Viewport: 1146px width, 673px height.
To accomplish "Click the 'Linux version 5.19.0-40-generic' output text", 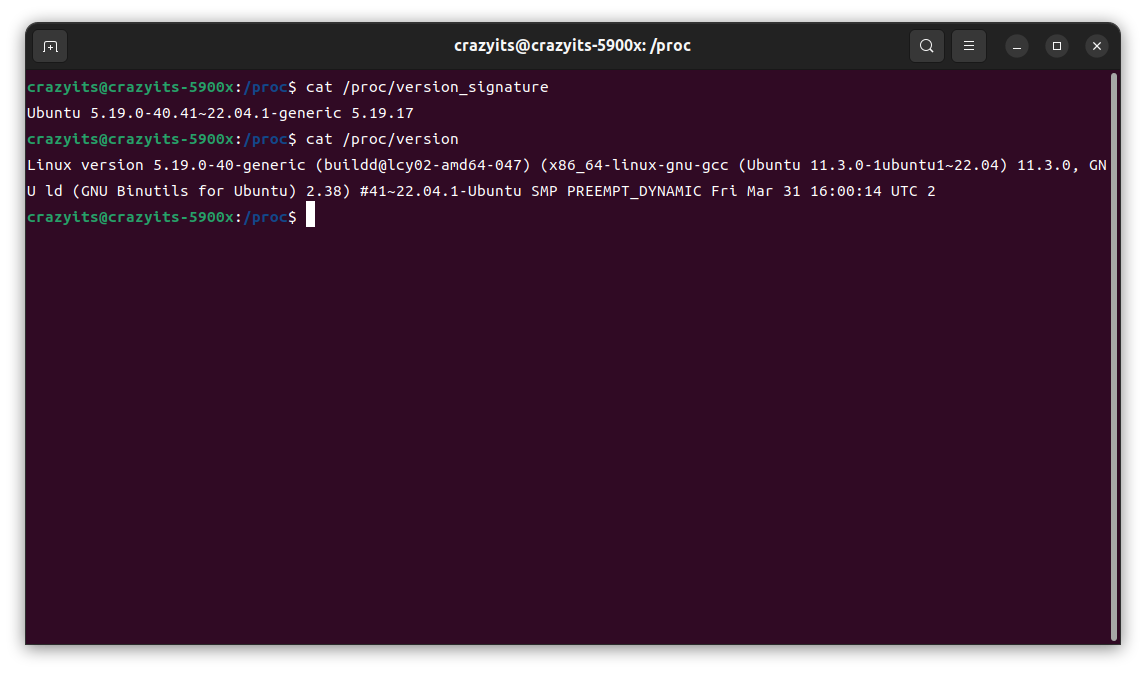I will pos(166,165).
